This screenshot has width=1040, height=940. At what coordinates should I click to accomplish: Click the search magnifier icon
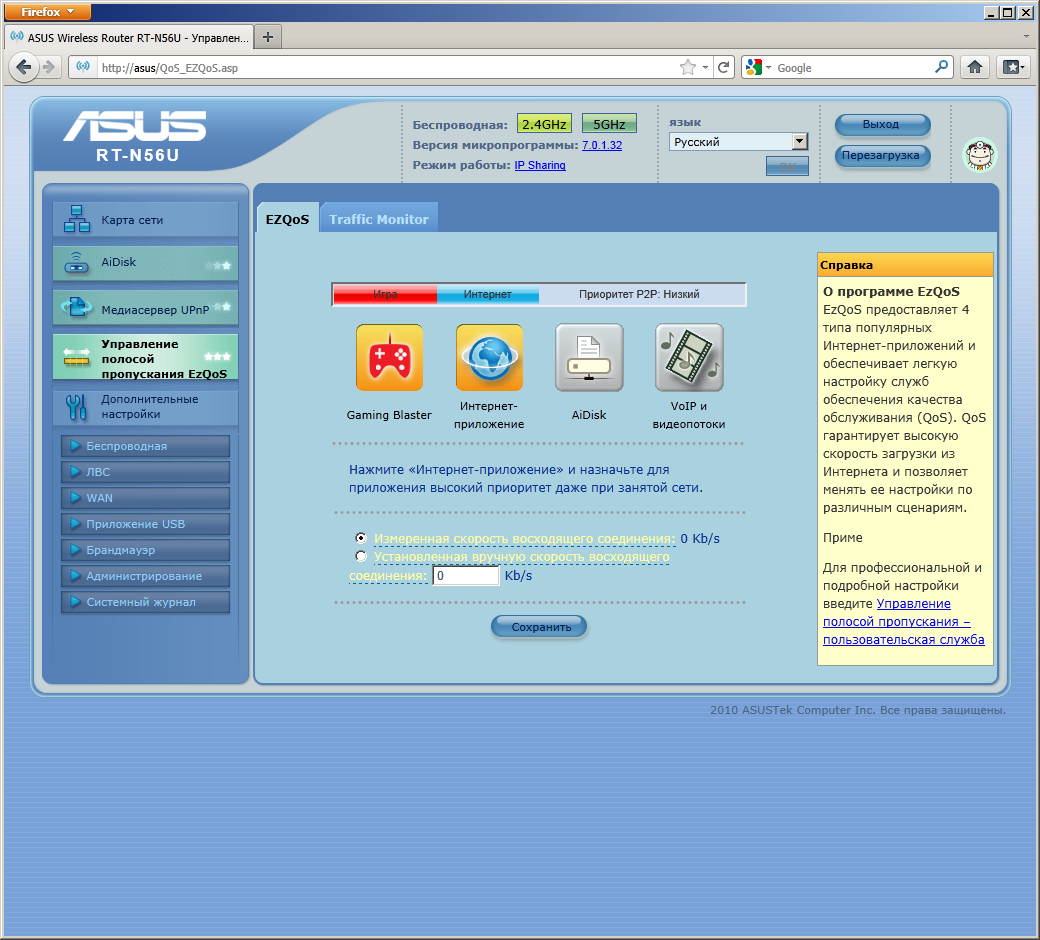941,67
